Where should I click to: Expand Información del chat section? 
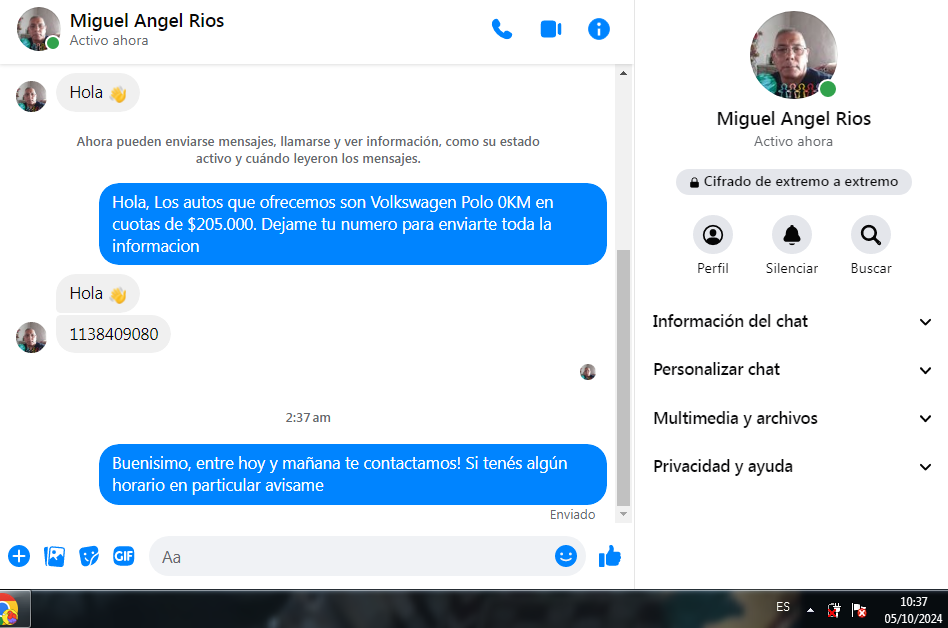[x=792, y=321]
